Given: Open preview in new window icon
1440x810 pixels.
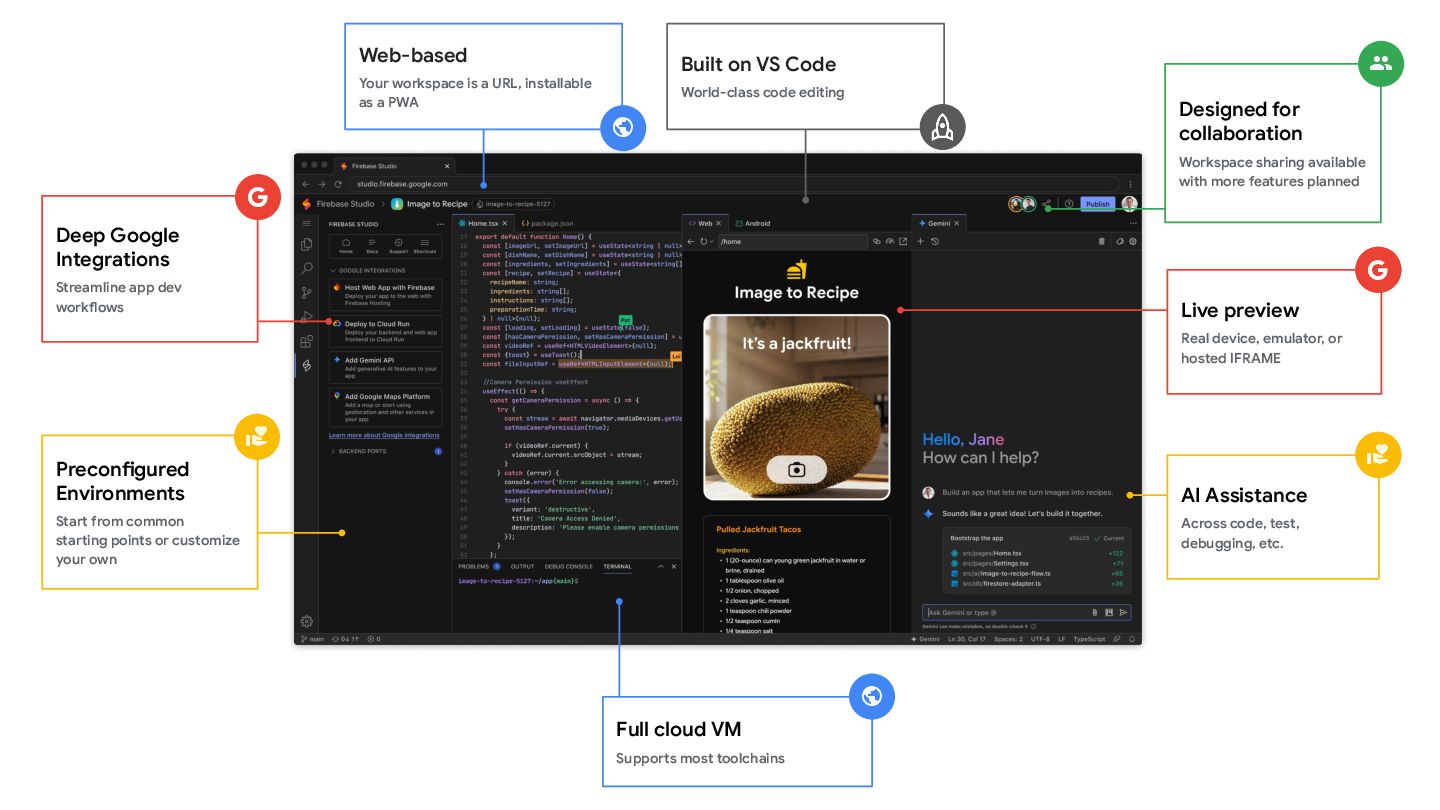Looking at the screenshot, I should click(x=903, y=241).
